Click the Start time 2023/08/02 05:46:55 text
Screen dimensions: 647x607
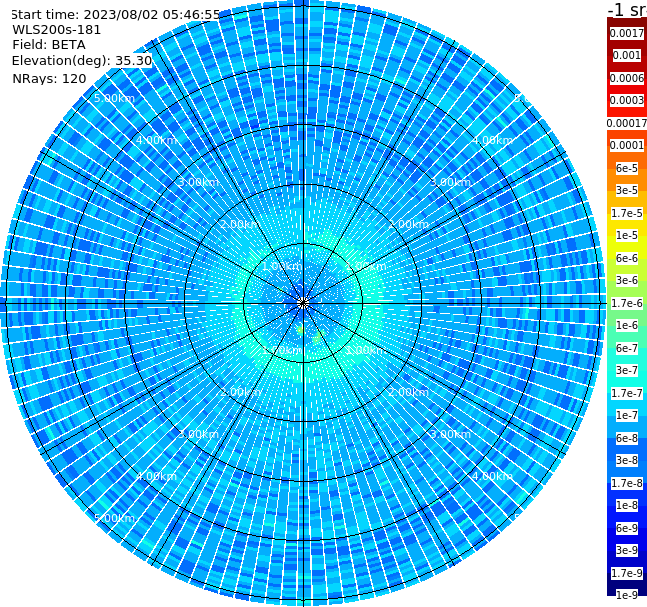(x=116, y=14)
